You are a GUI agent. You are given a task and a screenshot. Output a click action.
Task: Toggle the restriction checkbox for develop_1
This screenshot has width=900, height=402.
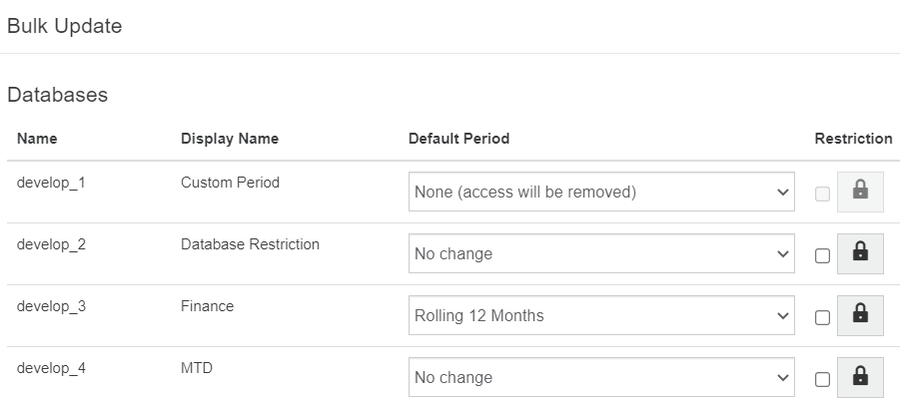822,194
